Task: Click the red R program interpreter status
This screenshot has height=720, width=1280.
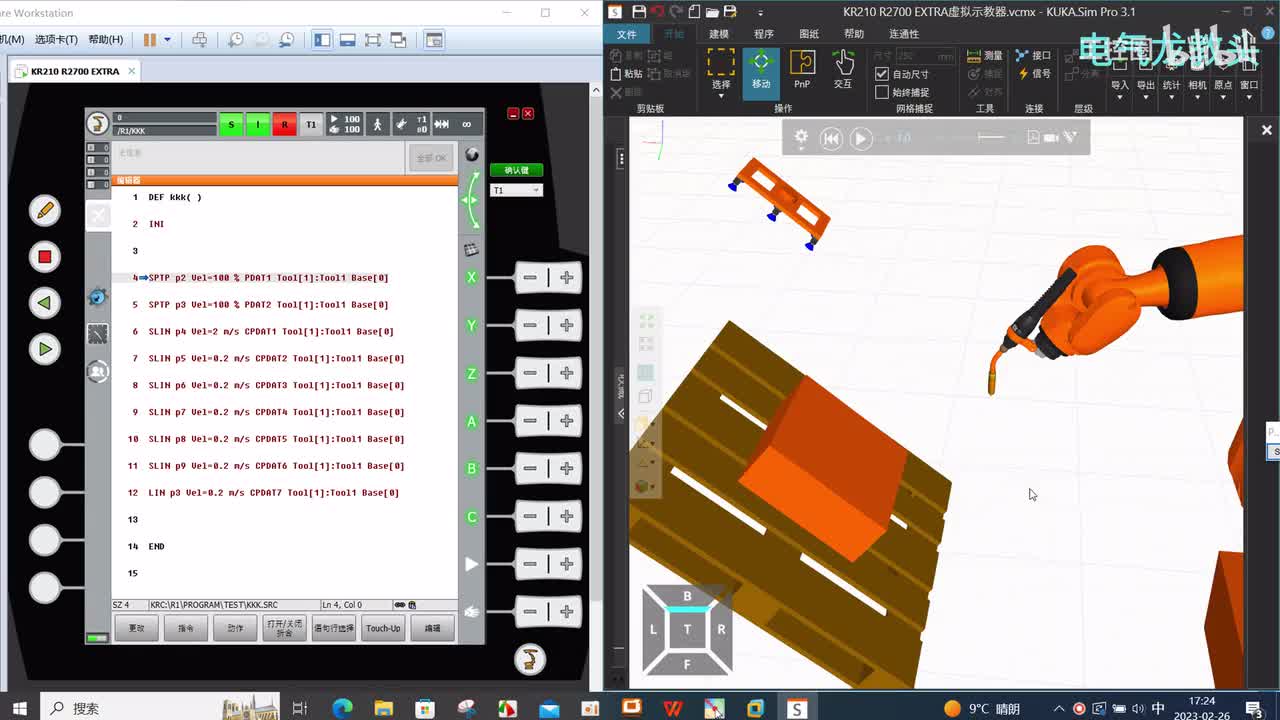Action: click(285, 125)
